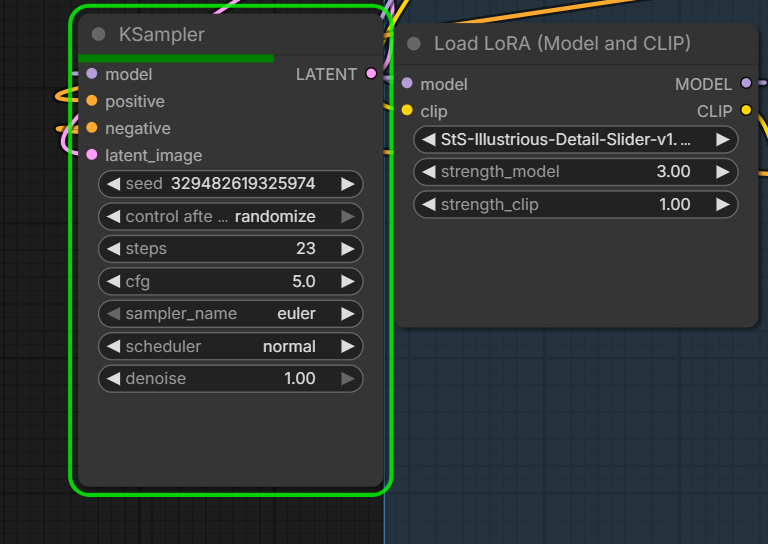The width and height of the screenshot is (768, 544).
Task: Click the latent_image input socket
Action: (x=92, y=155)
